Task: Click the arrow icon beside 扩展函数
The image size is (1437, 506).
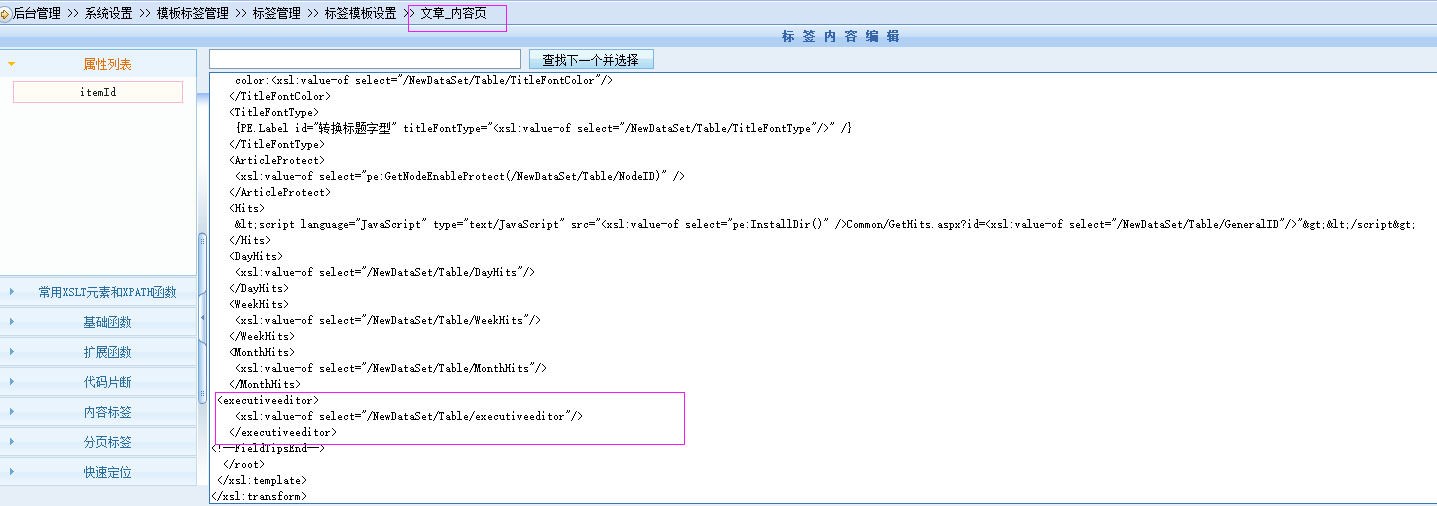Action: pyautogui.click(x=12, y=352)
